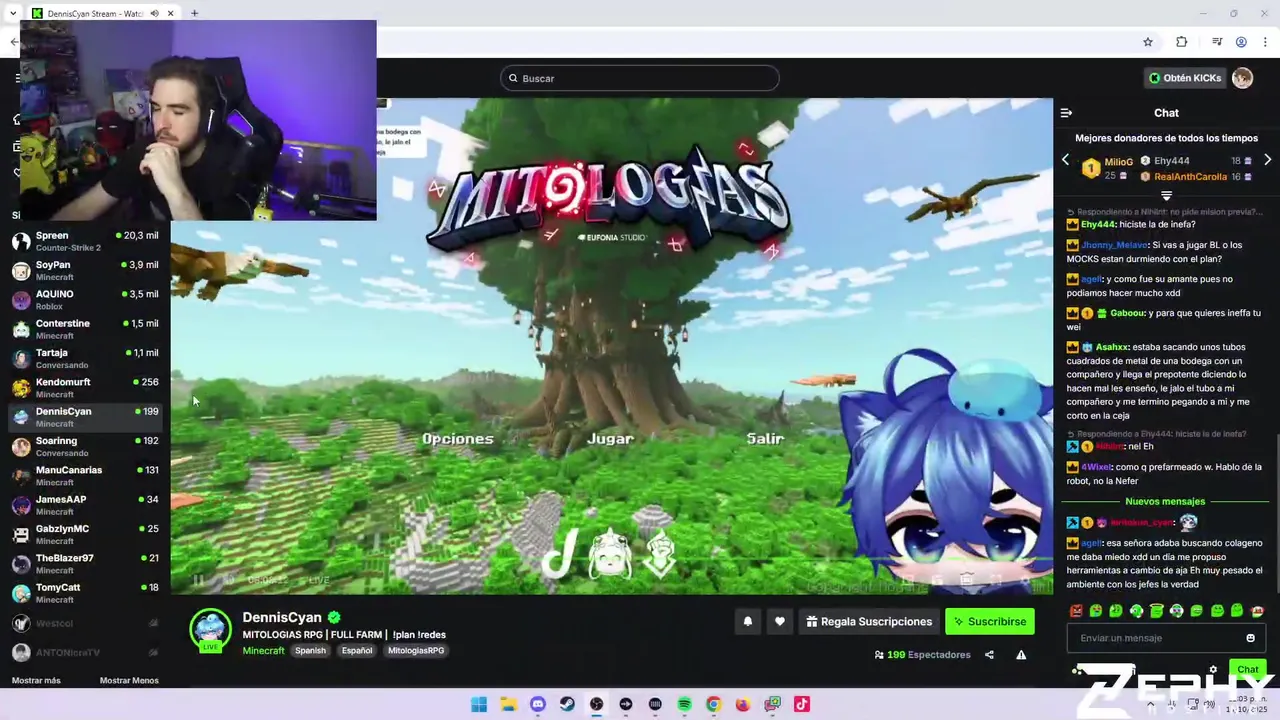Open chat settings gear icon
The height and width of the screenshot is (720, 1280).
1213,669
